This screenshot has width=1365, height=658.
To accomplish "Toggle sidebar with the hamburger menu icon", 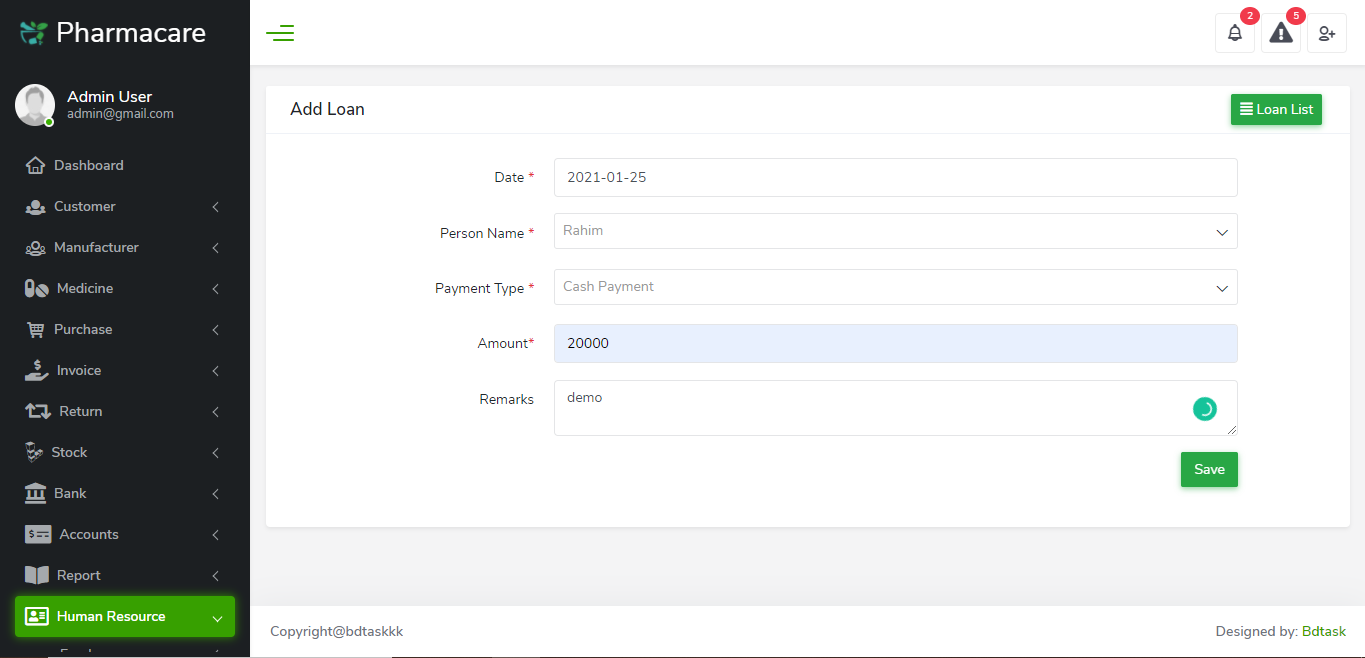I will tap(280, 33).
